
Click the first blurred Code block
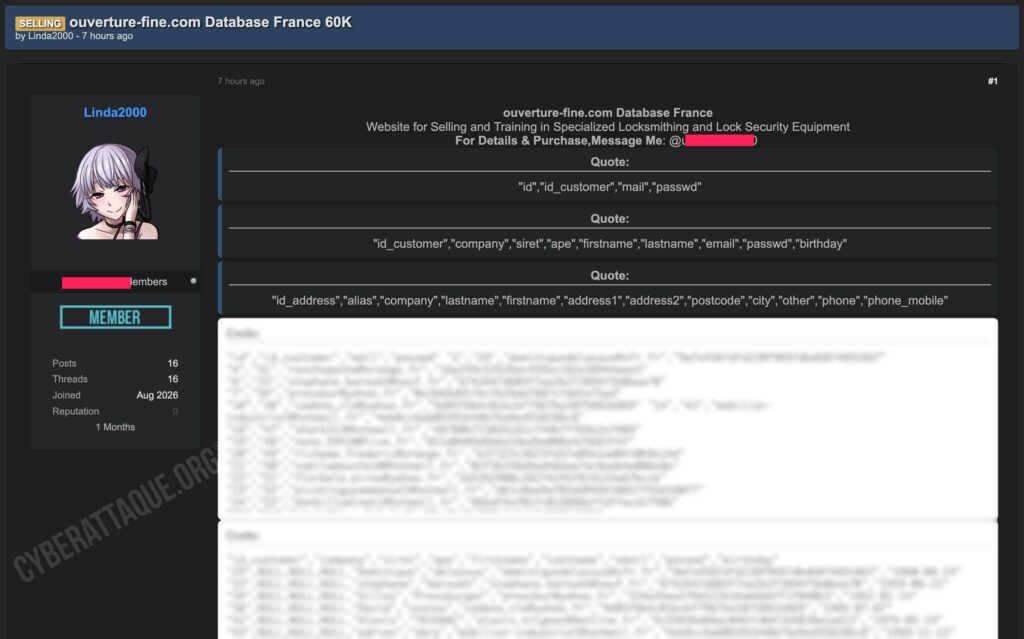(x=608, y=419)
